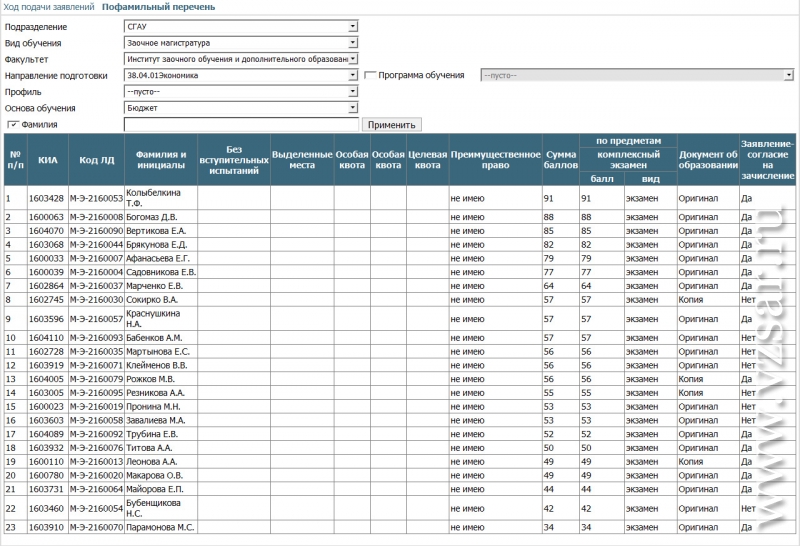Screen dimensions: 800x546
Task: Click КИА number 1600063
Action: click(46, 217)
